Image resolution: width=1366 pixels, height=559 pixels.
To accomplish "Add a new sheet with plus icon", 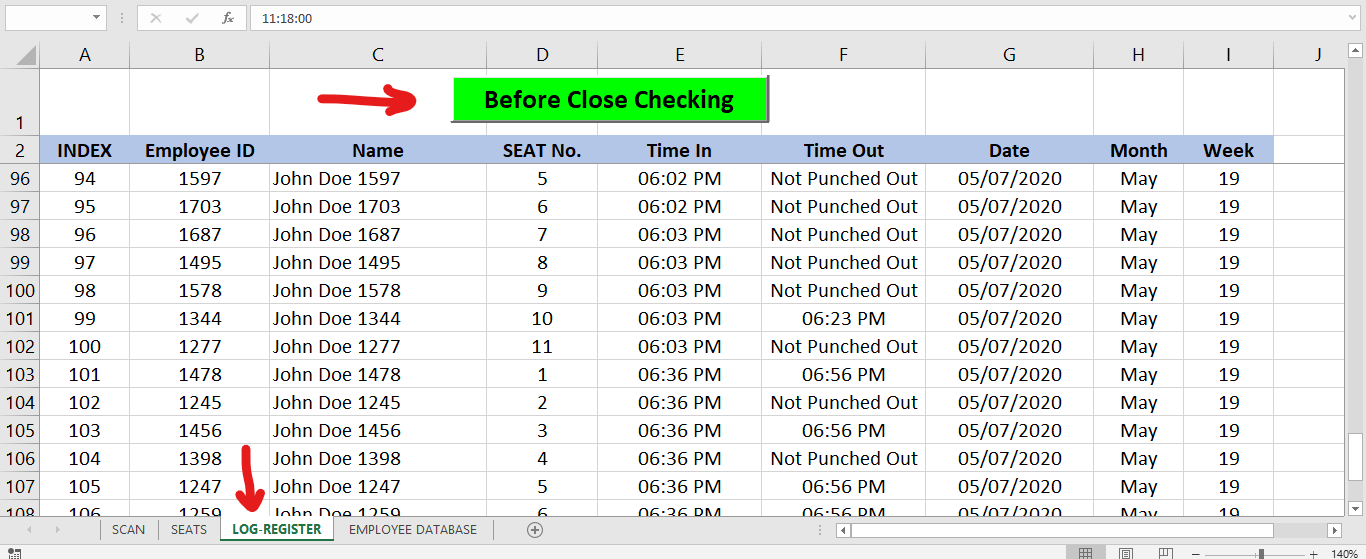I will tap(535, 530).
